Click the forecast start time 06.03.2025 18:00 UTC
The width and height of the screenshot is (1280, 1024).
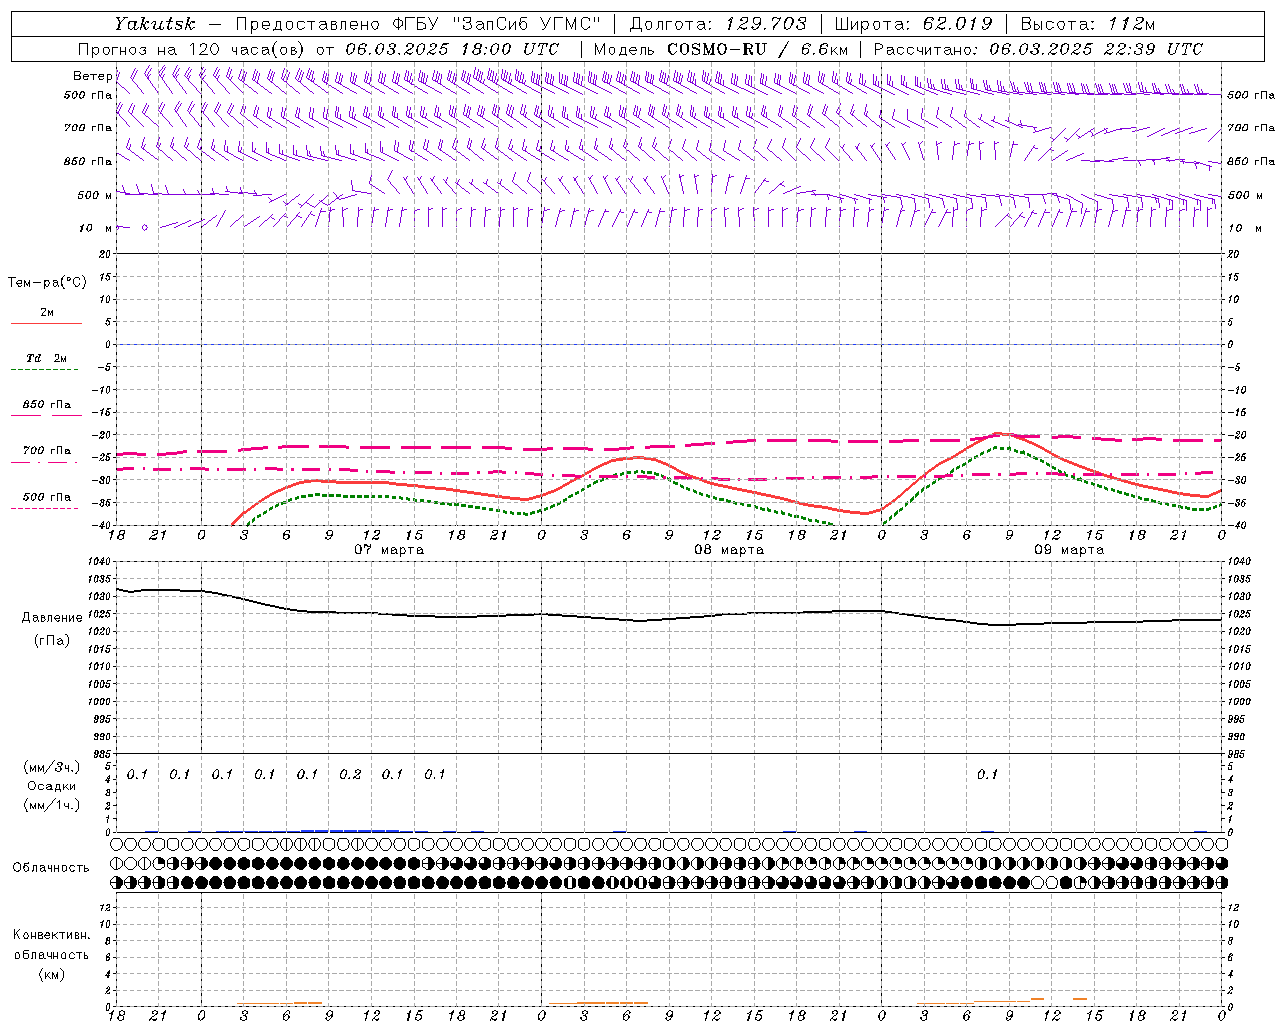point(452,49)
